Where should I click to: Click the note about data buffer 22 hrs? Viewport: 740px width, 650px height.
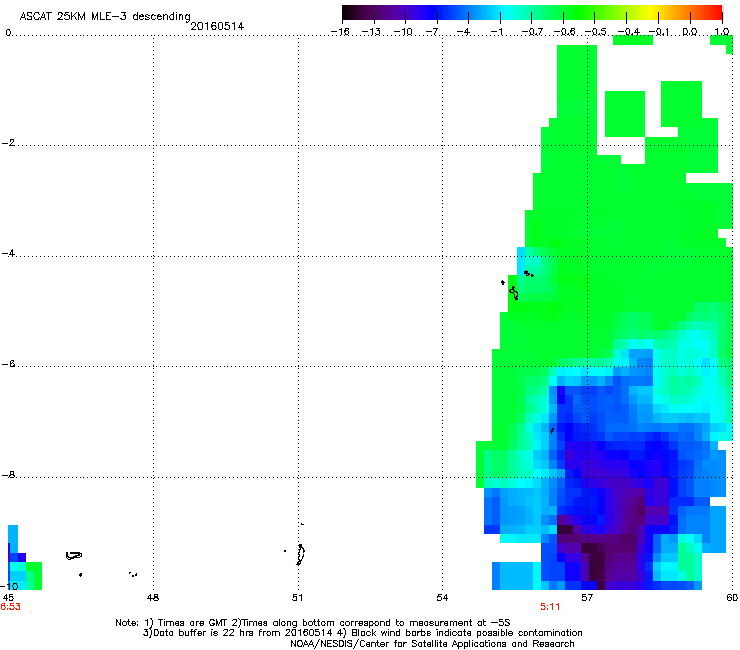tap(239, 633)
